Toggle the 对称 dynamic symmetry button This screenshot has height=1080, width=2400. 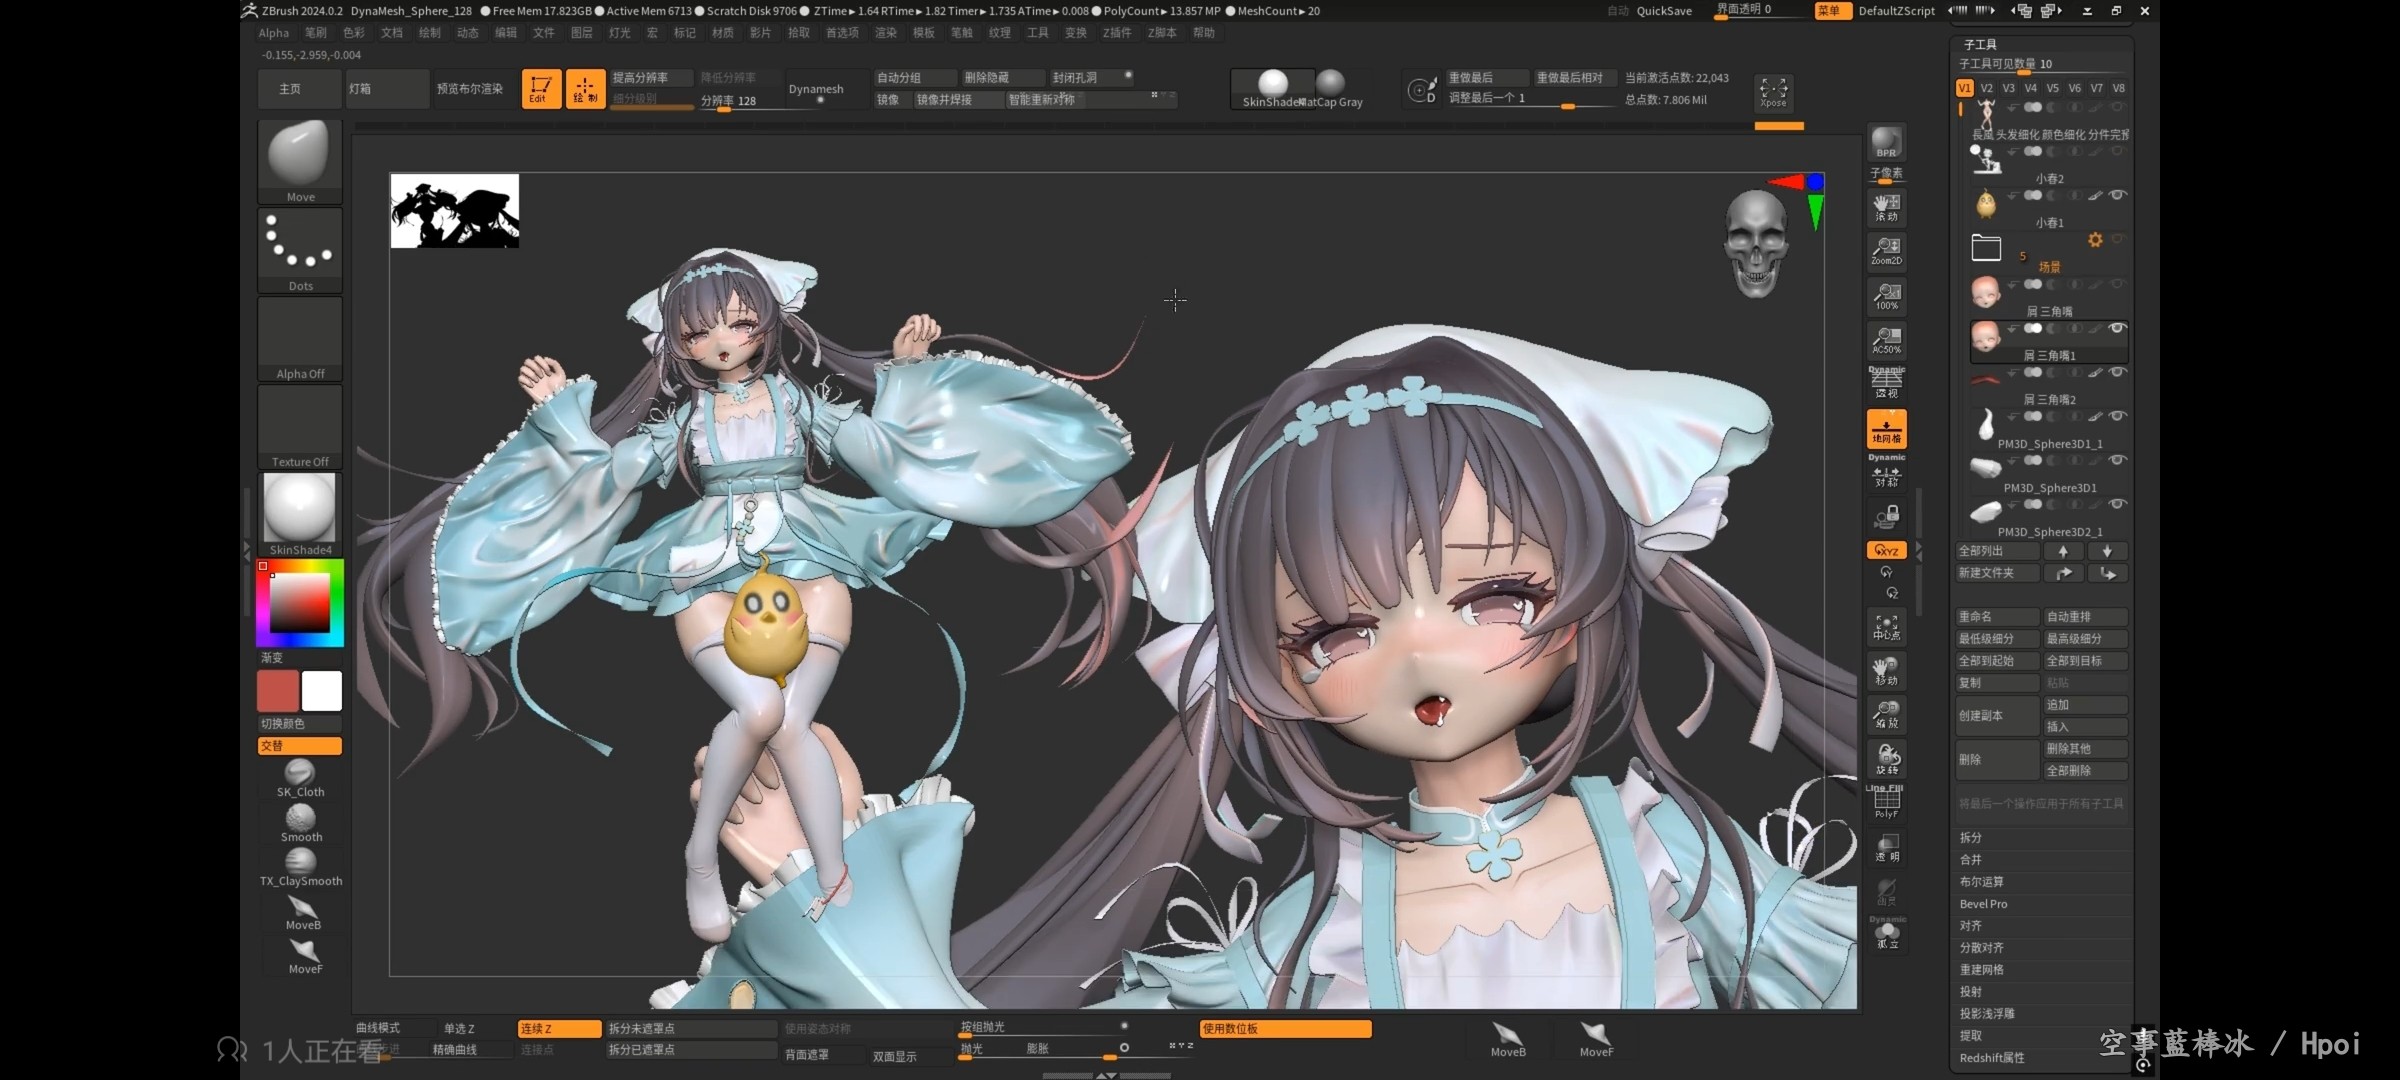tap(1887, 474)
